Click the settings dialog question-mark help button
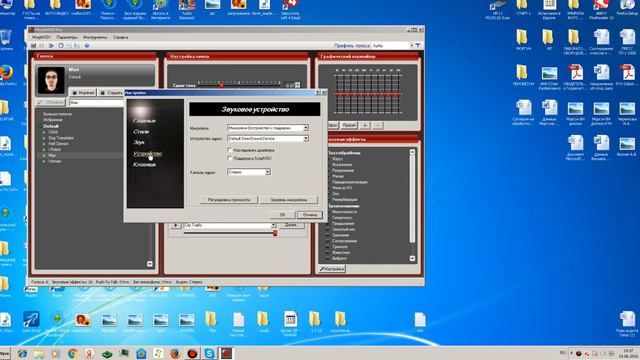This screenshot has width=640, height=360. (x=318, y=93)
